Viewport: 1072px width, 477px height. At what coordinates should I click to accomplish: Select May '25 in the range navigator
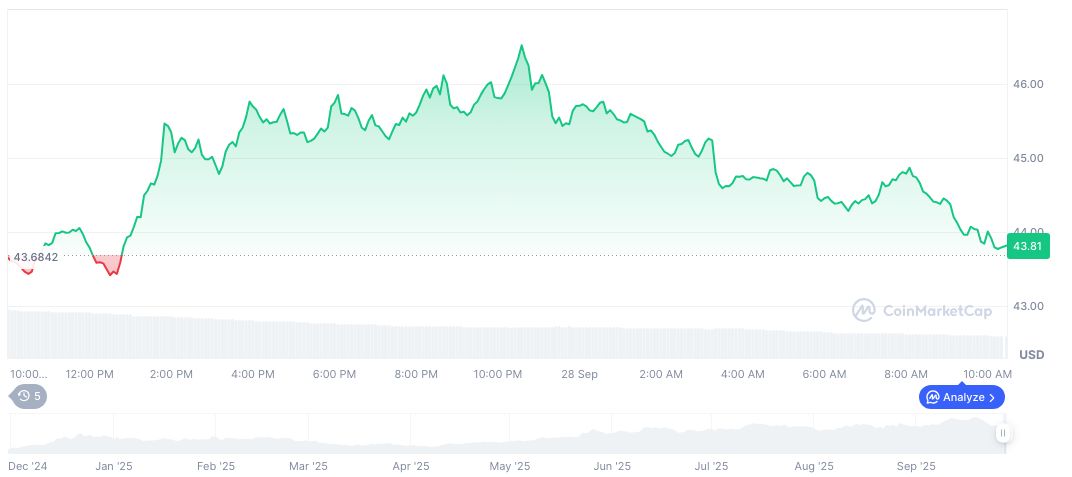[510, 466]
